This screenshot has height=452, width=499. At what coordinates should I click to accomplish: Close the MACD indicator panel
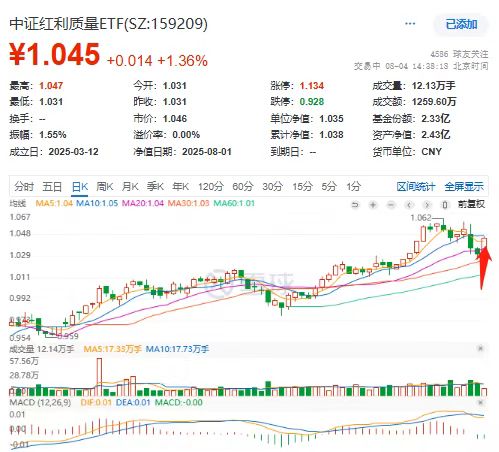click(x=480, y=402)
